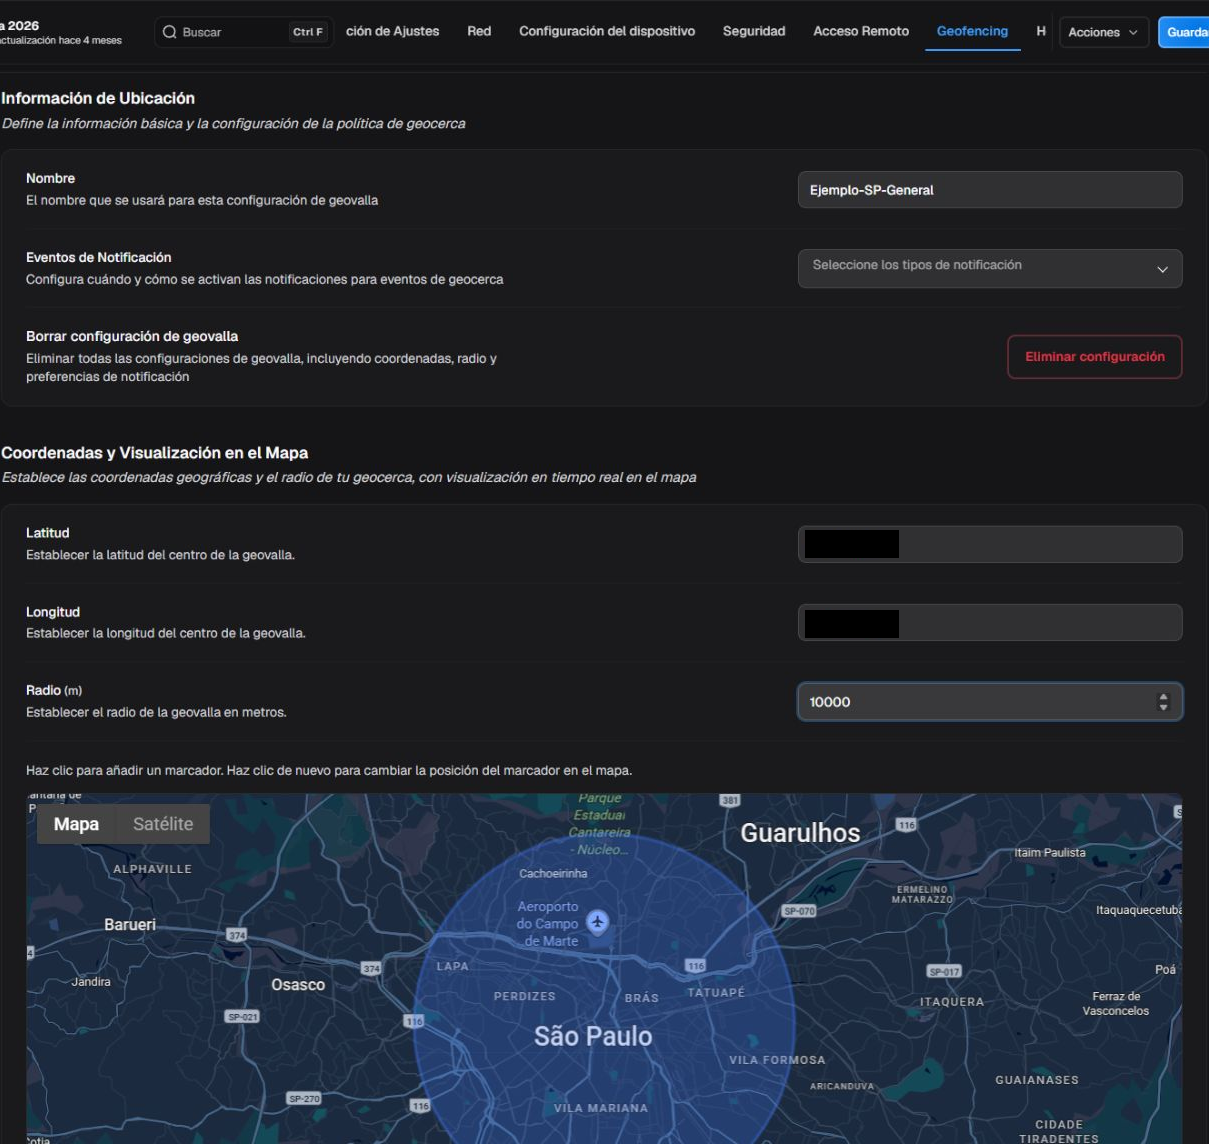
Task: Click Eliminar configuración button
Action: (x=1094, y=357)
